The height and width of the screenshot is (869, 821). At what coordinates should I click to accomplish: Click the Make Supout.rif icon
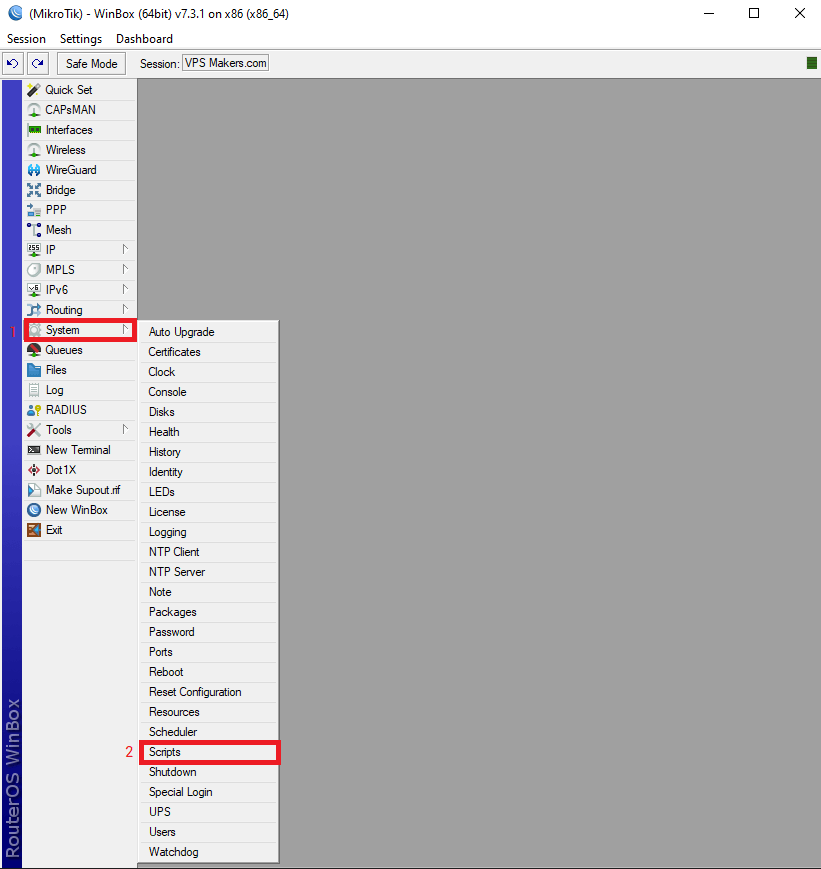coord(34,490)
